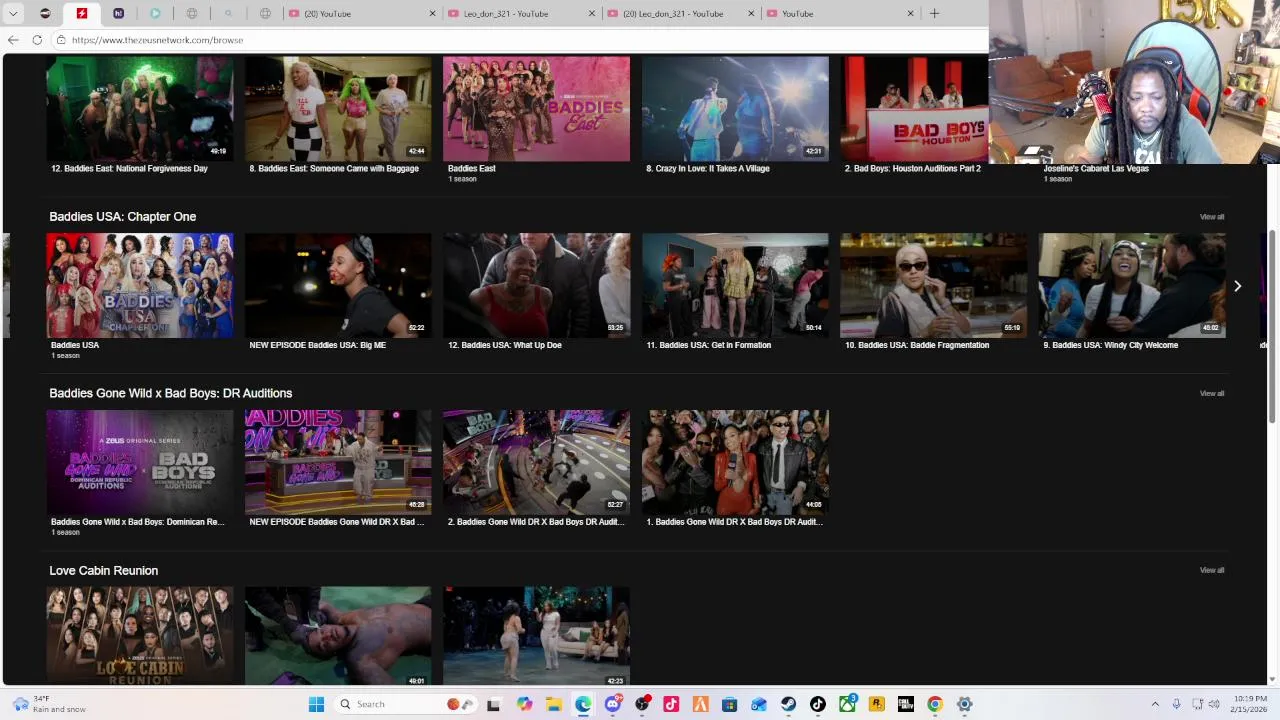Select the pinned purple "hi" tab
Screen dimensions: 1280x720
tap(118, 13)
